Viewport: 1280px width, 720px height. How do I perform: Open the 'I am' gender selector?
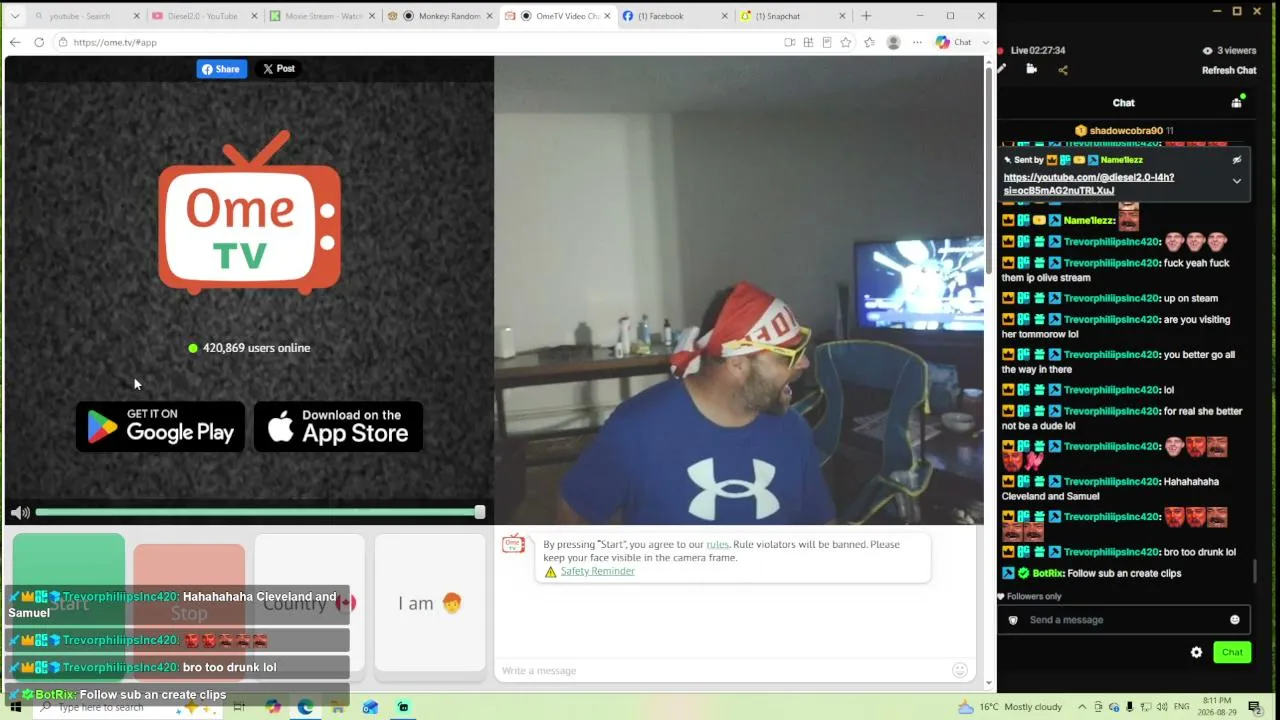click(429, 603)
